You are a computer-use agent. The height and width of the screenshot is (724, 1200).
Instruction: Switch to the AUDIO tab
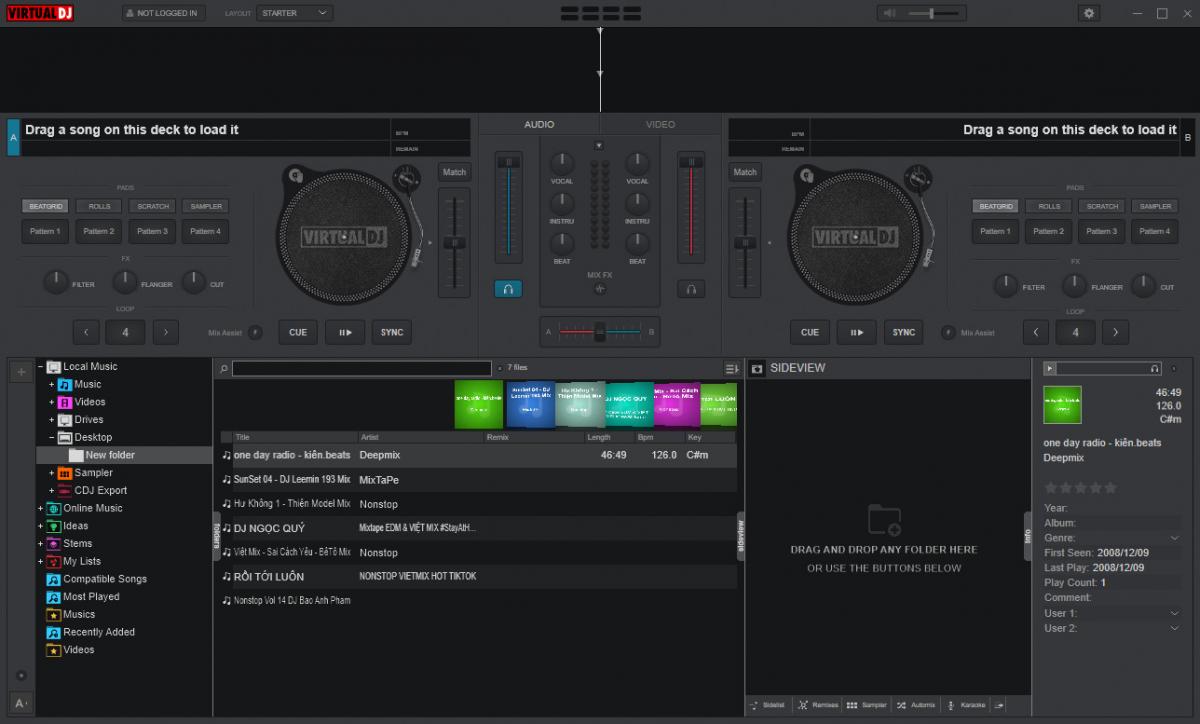point(539,124)
